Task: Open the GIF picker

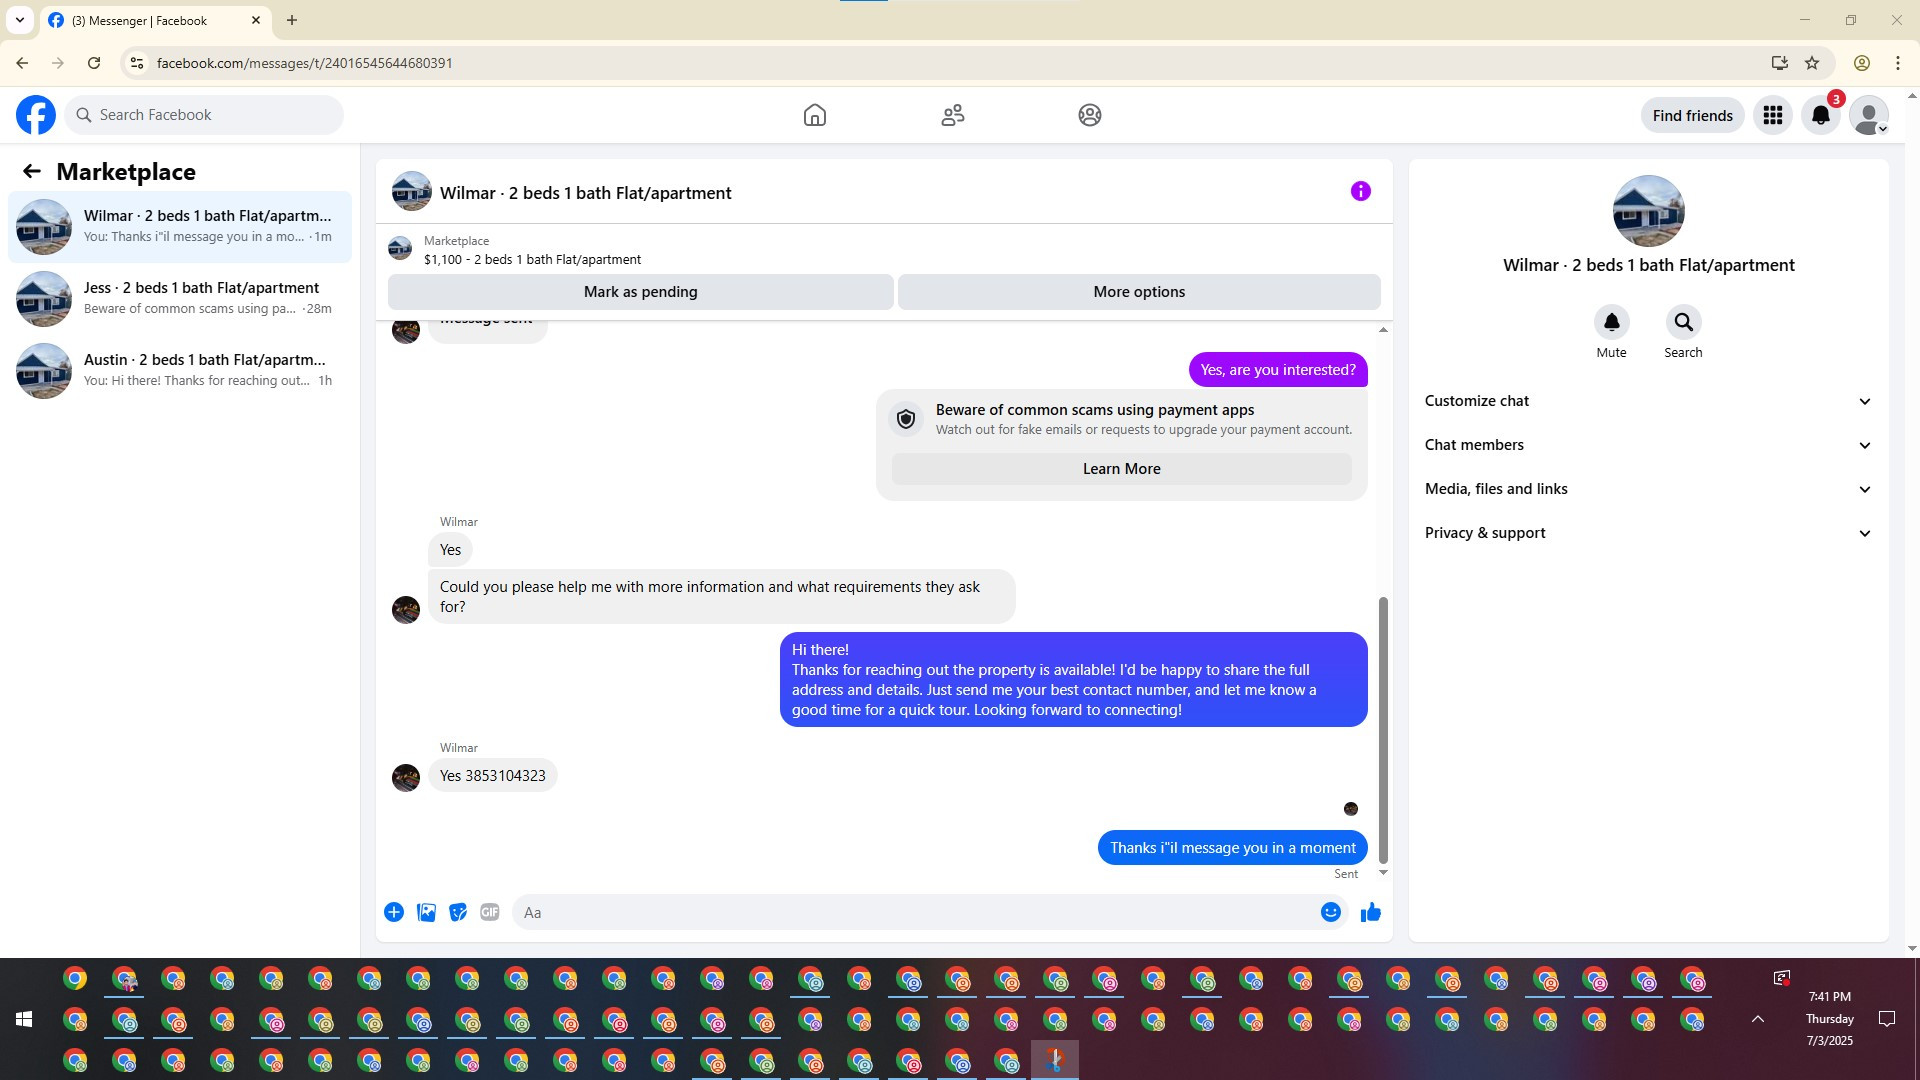Action: pos(489,912)
